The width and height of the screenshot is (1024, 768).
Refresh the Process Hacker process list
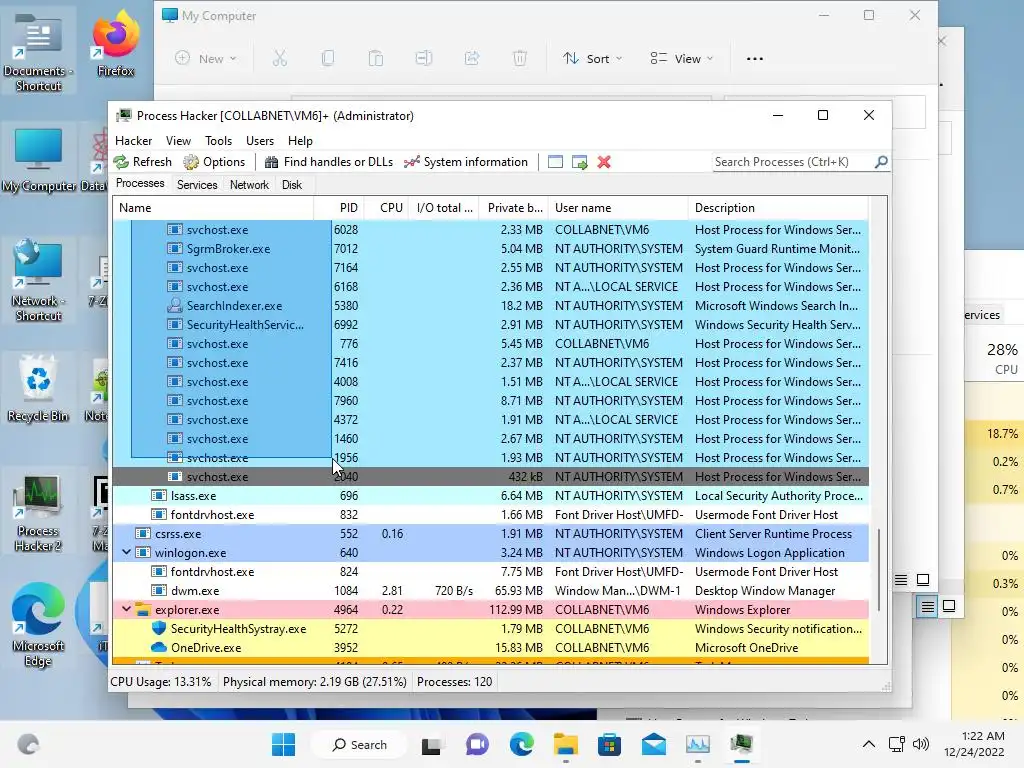click(x=142, y=162)
